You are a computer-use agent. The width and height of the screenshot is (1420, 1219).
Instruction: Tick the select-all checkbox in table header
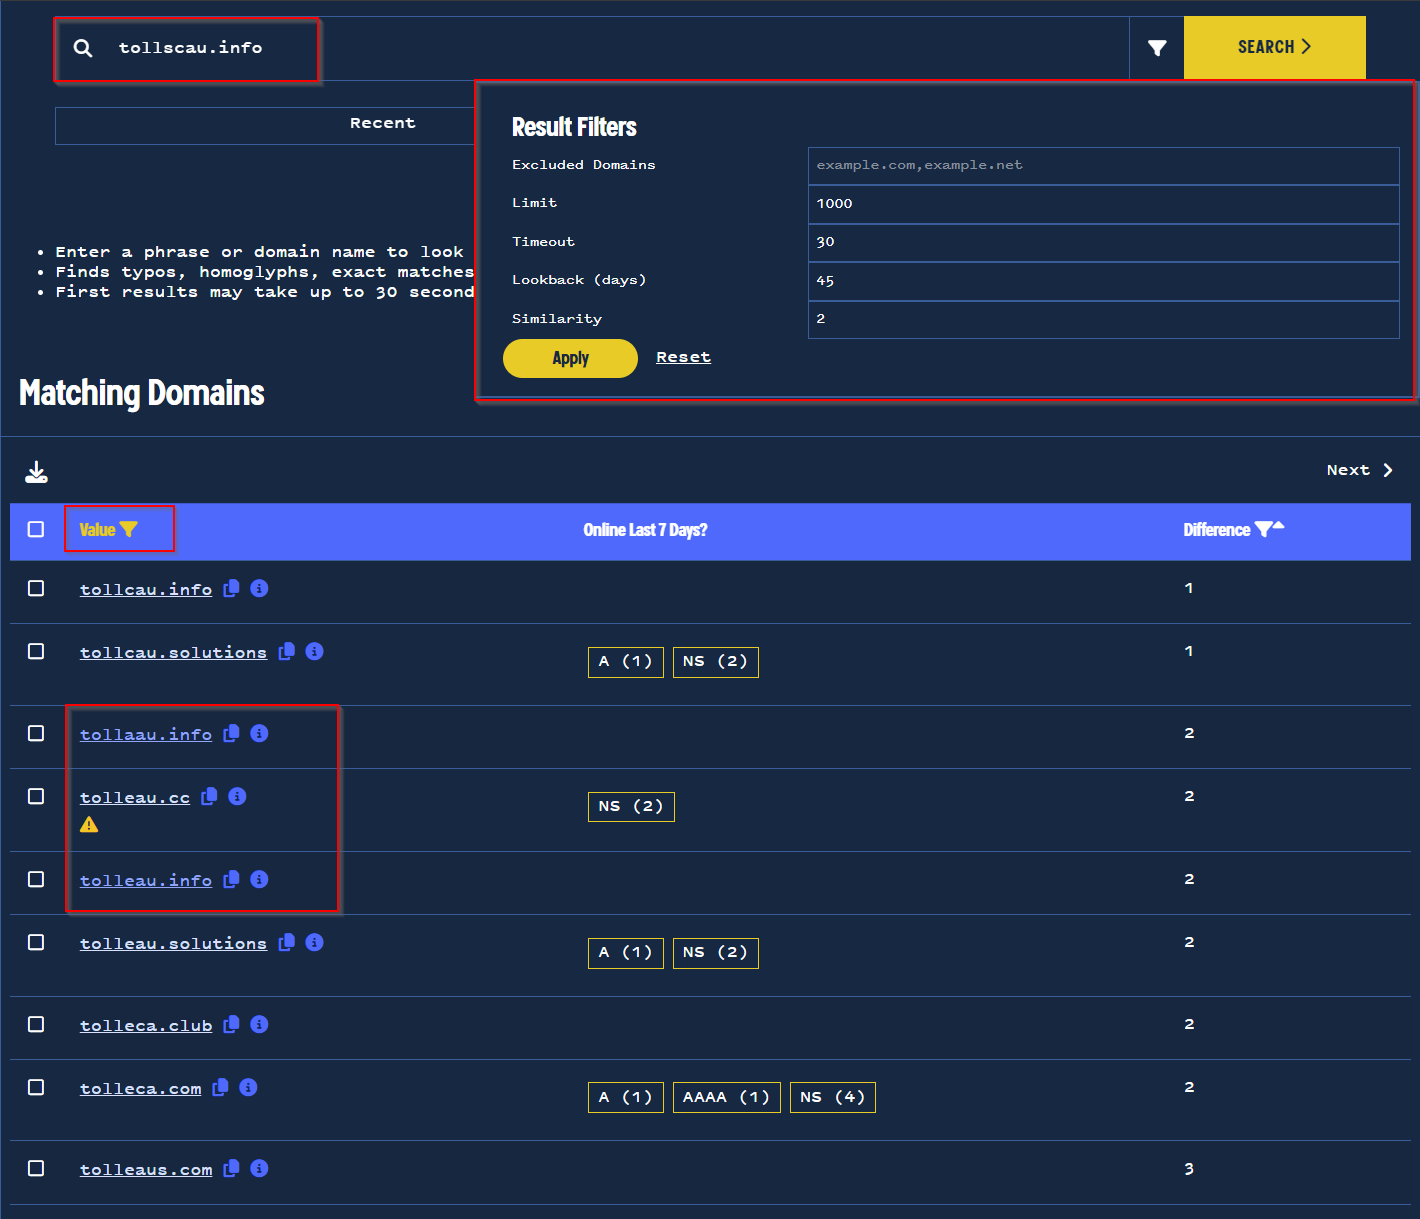(36, 529)
